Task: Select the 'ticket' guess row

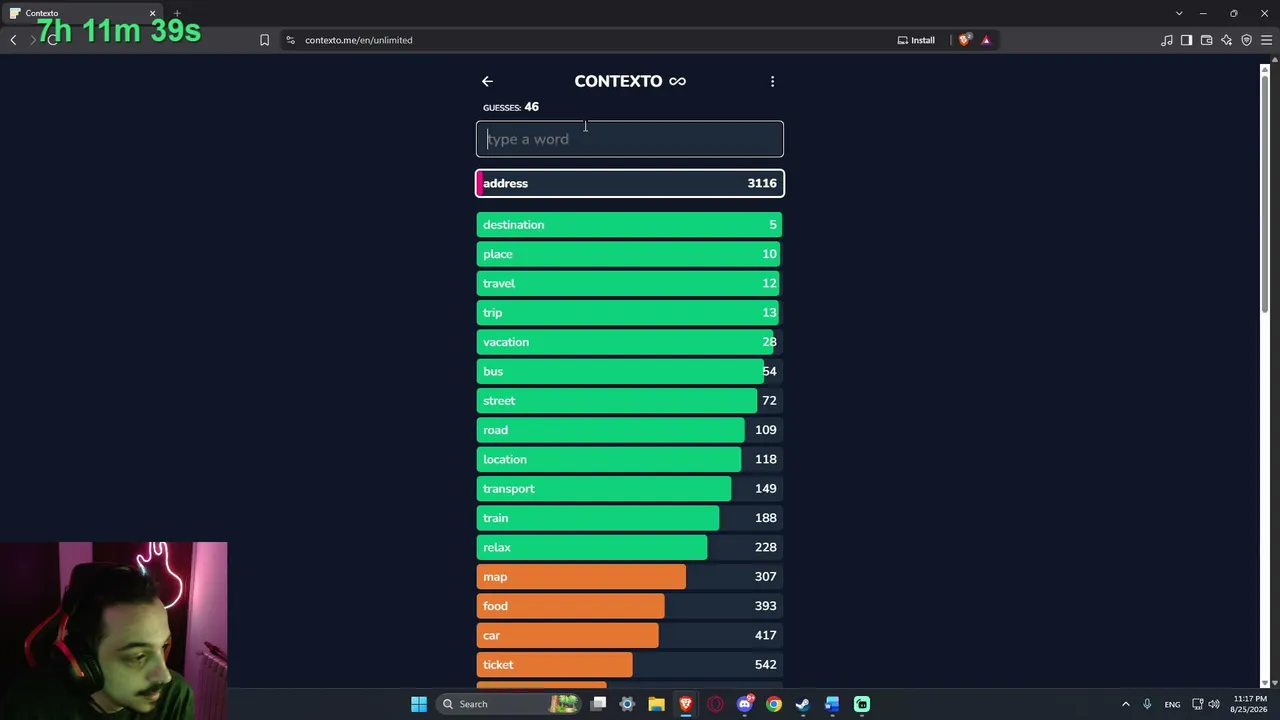Action: point(630,665)
